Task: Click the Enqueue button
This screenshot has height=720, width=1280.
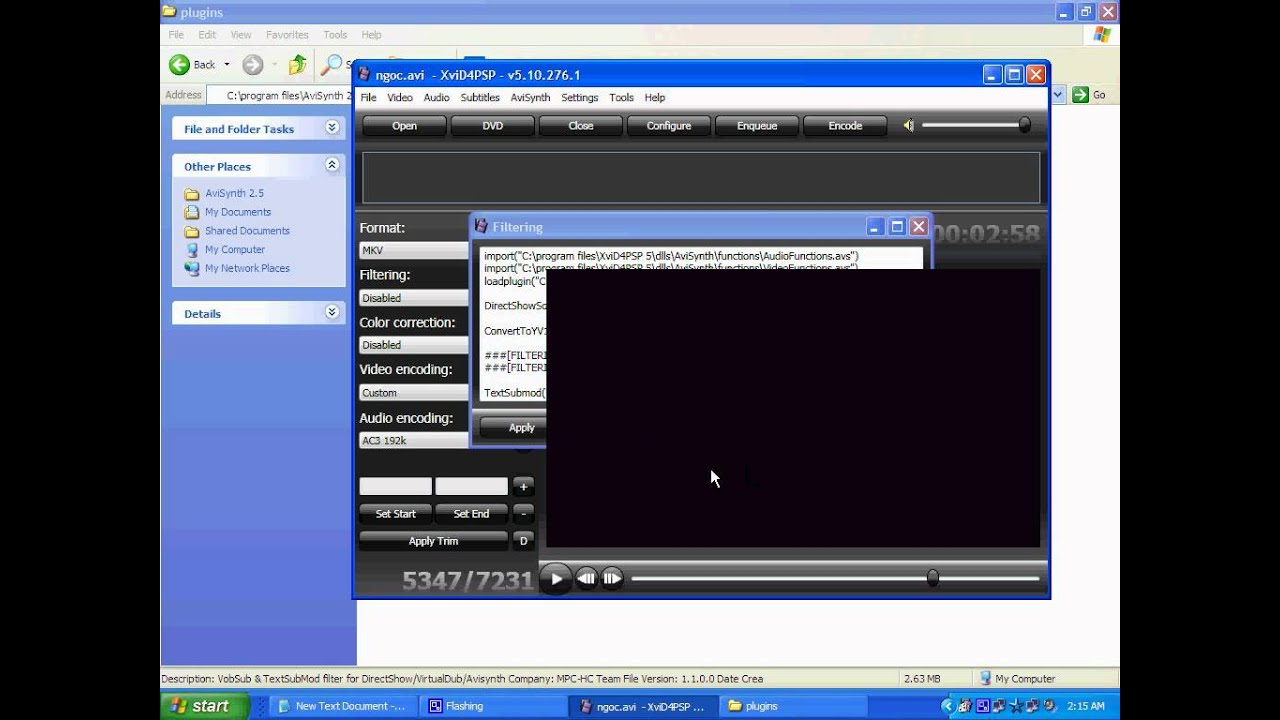Action: click(x=756, y=126)
